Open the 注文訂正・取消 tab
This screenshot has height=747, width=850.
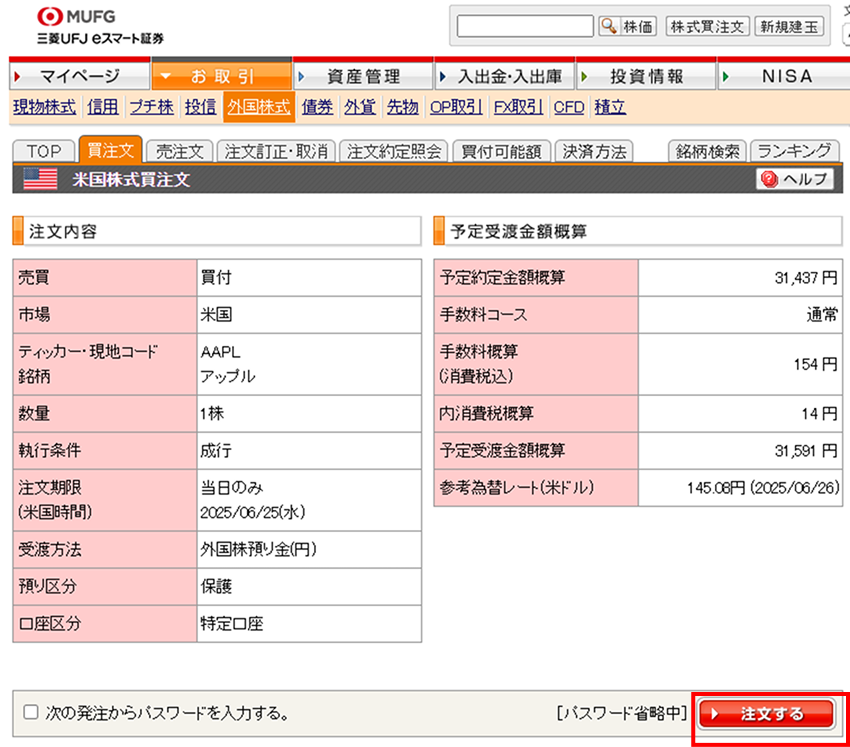click(276, 151)
